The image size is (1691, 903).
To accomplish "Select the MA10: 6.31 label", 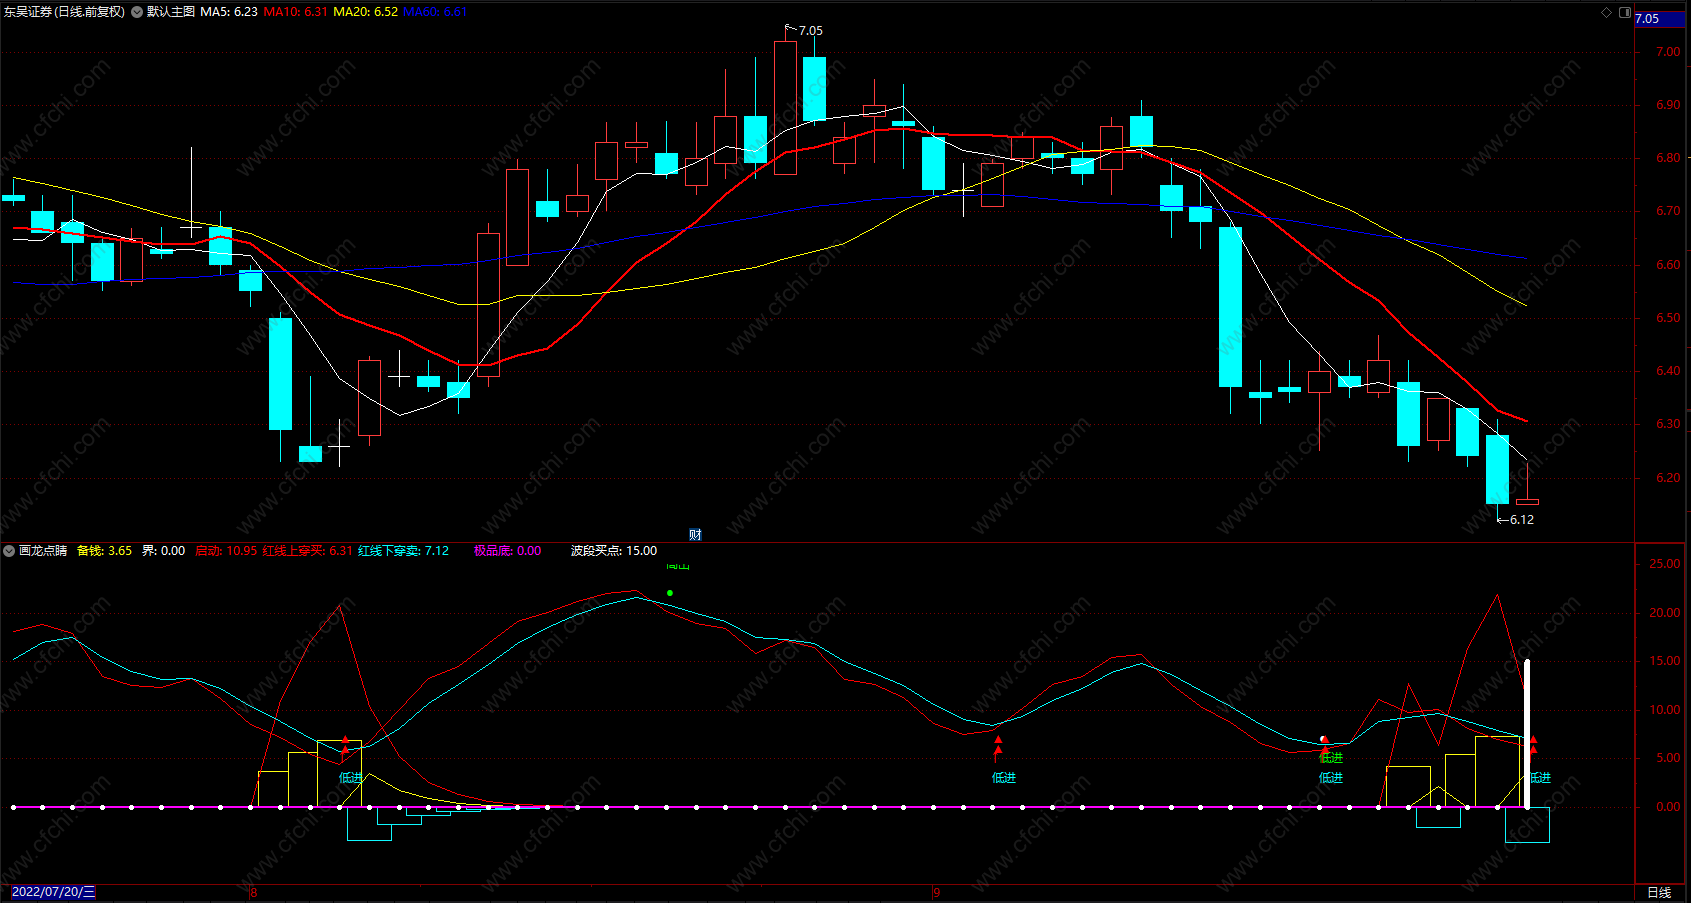I will pos(295,12).
